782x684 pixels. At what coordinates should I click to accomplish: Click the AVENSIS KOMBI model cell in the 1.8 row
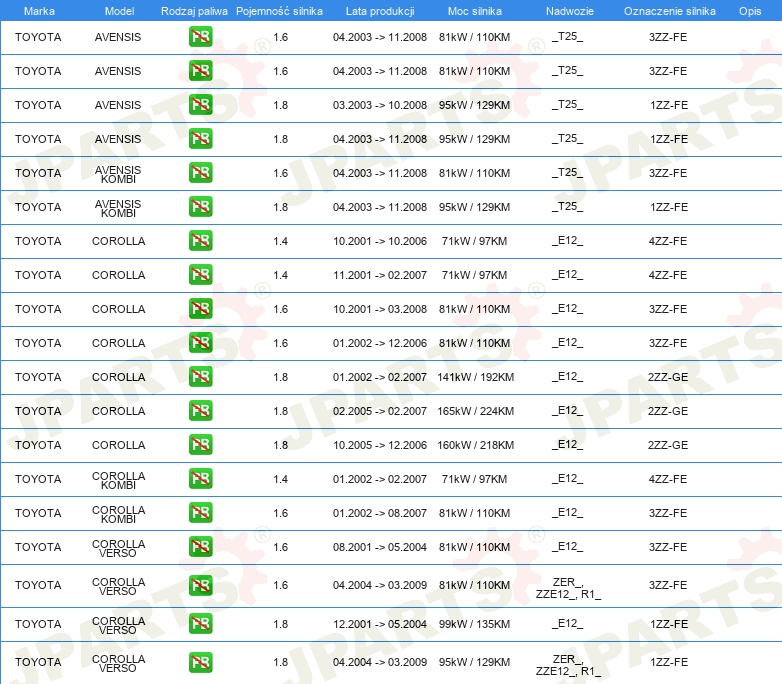pos(118,208)
